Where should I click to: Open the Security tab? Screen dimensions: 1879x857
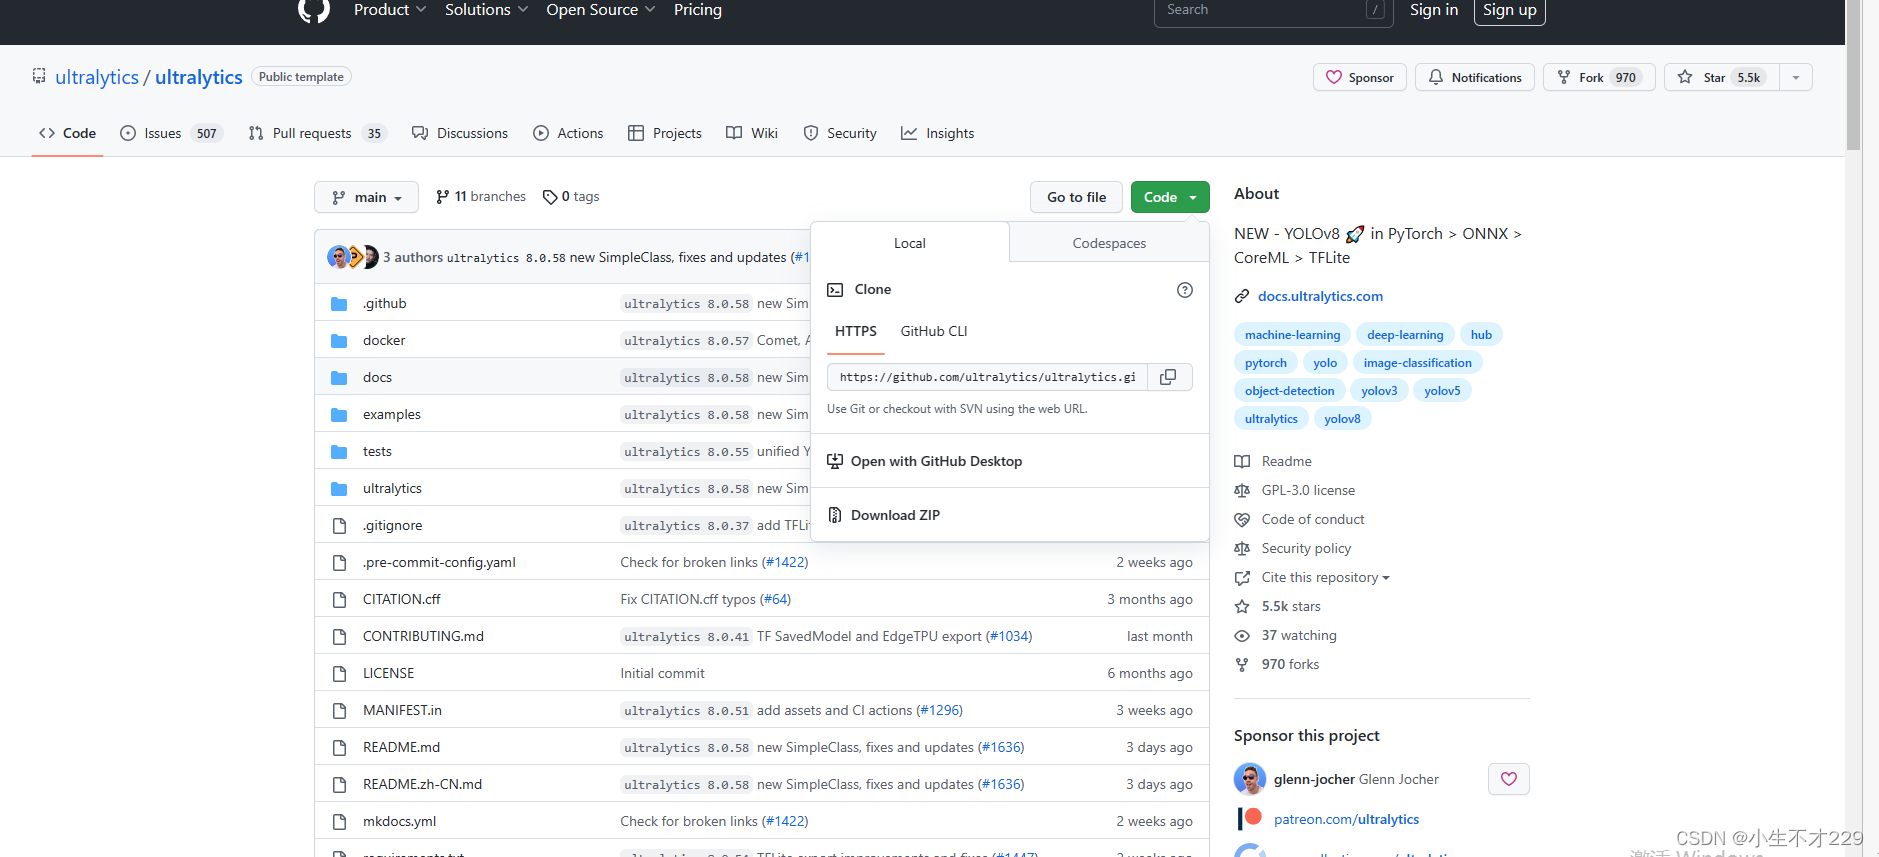click(840, 133)
